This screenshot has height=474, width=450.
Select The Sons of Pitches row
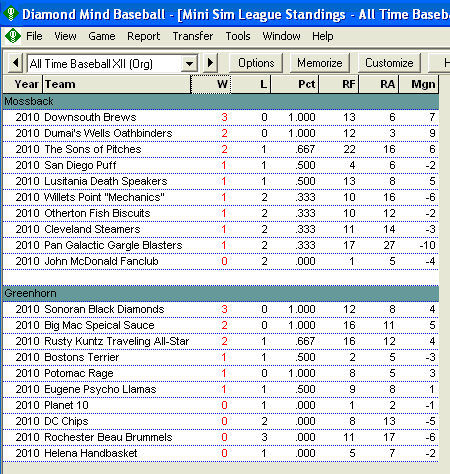click(221, 149)
